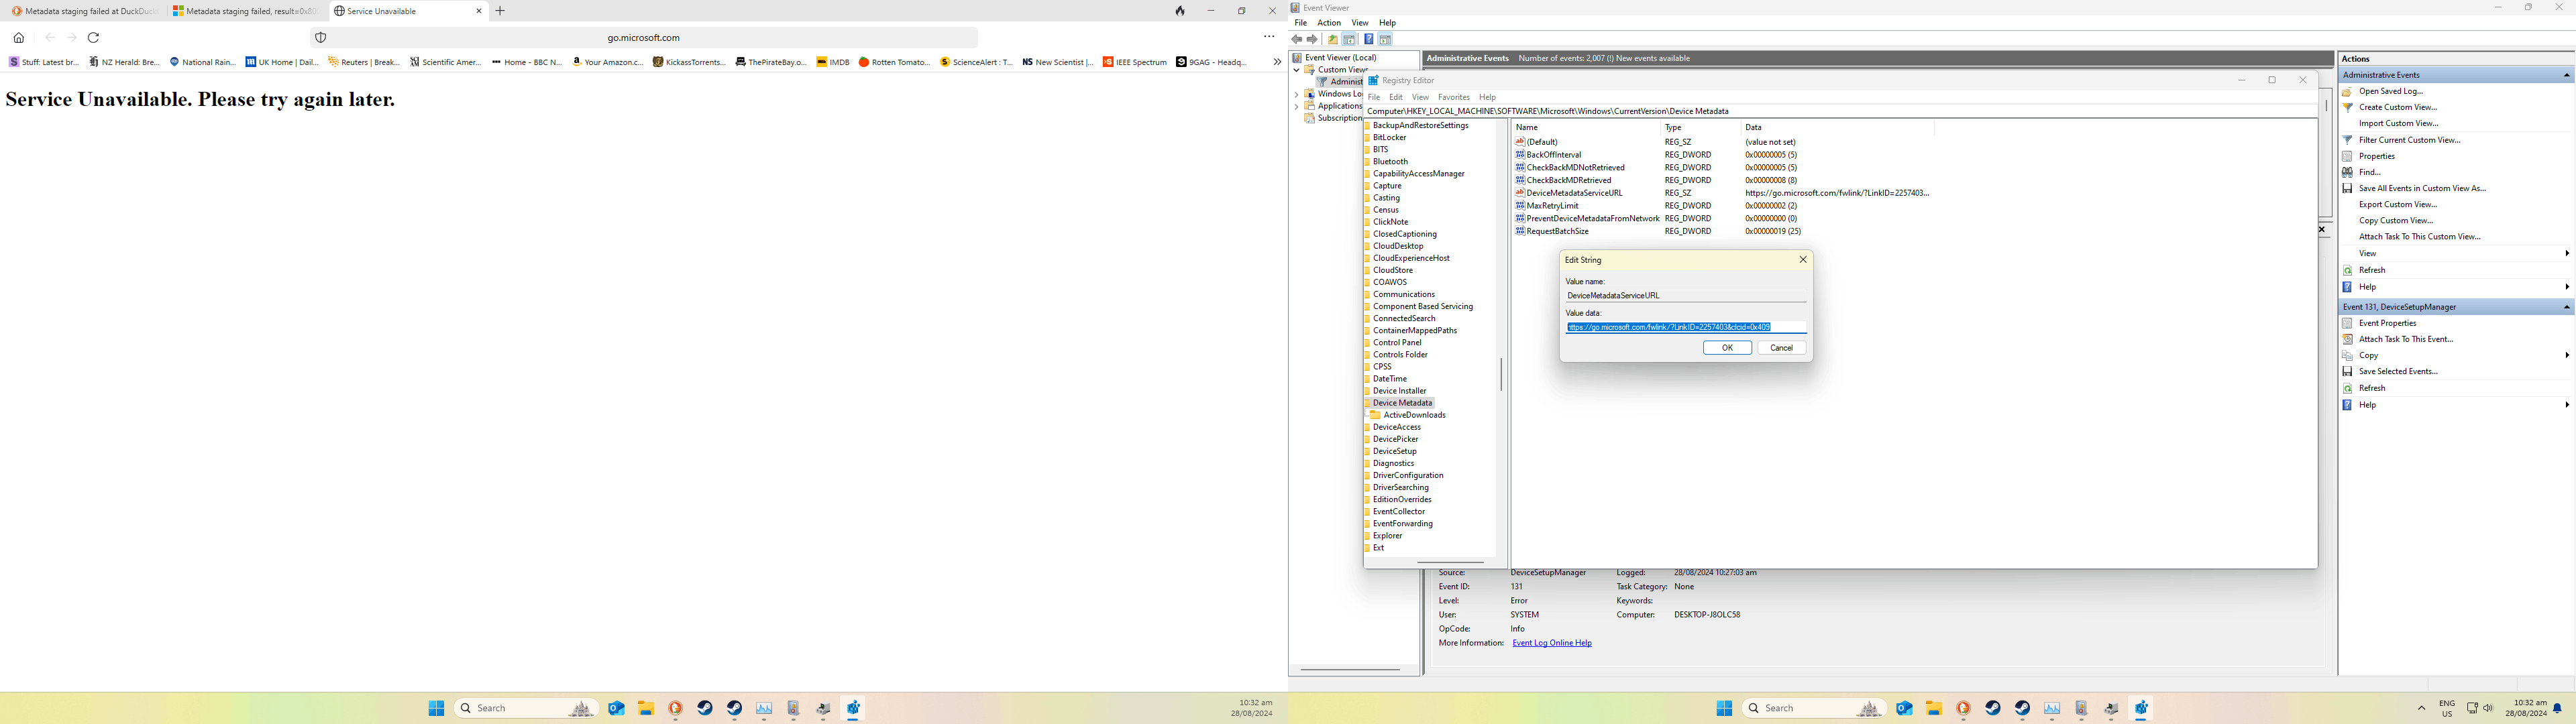Open the Action menu in Event Viewer

(x=1329, y=23)
